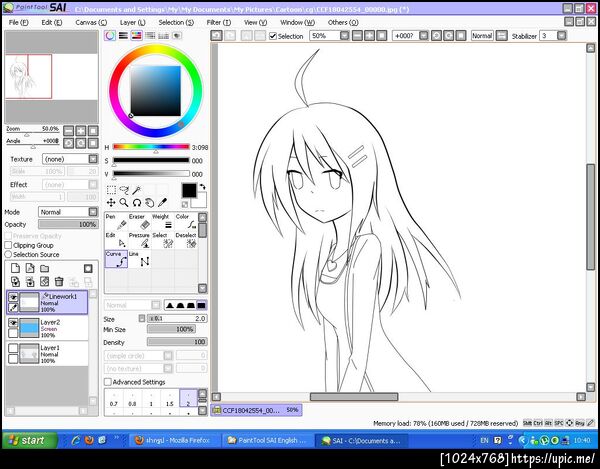Click the navigator thumbnail preview
This screenshot has width=600, height=469.
point(52,77)
